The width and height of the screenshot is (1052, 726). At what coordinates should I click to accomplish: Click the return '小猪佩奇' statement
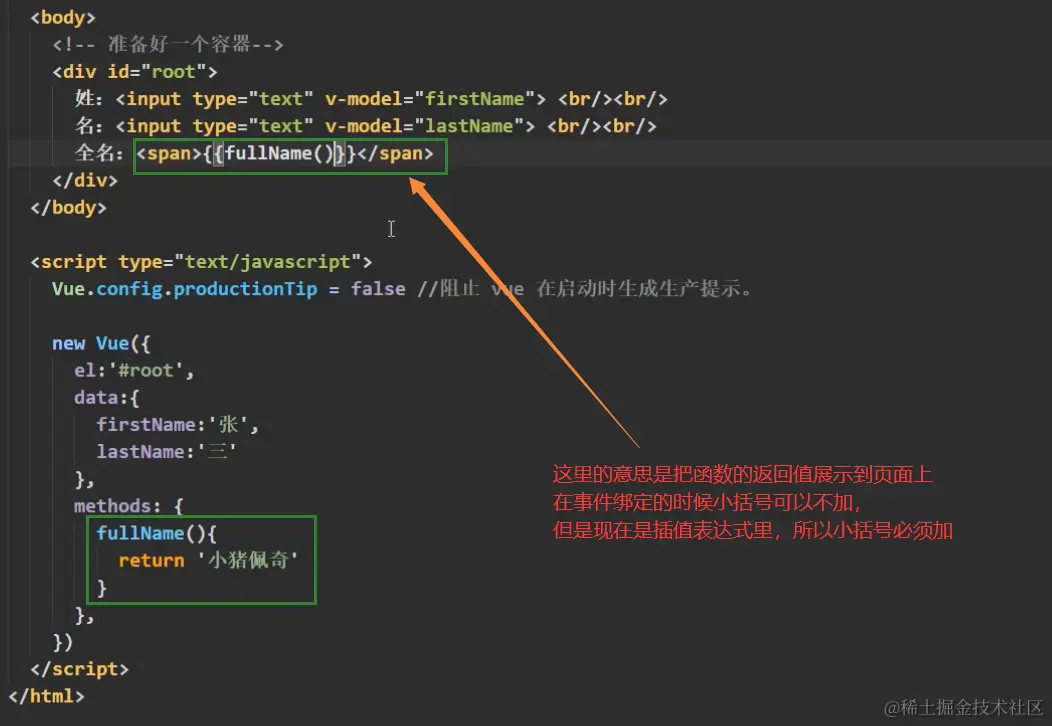(209, 560)
